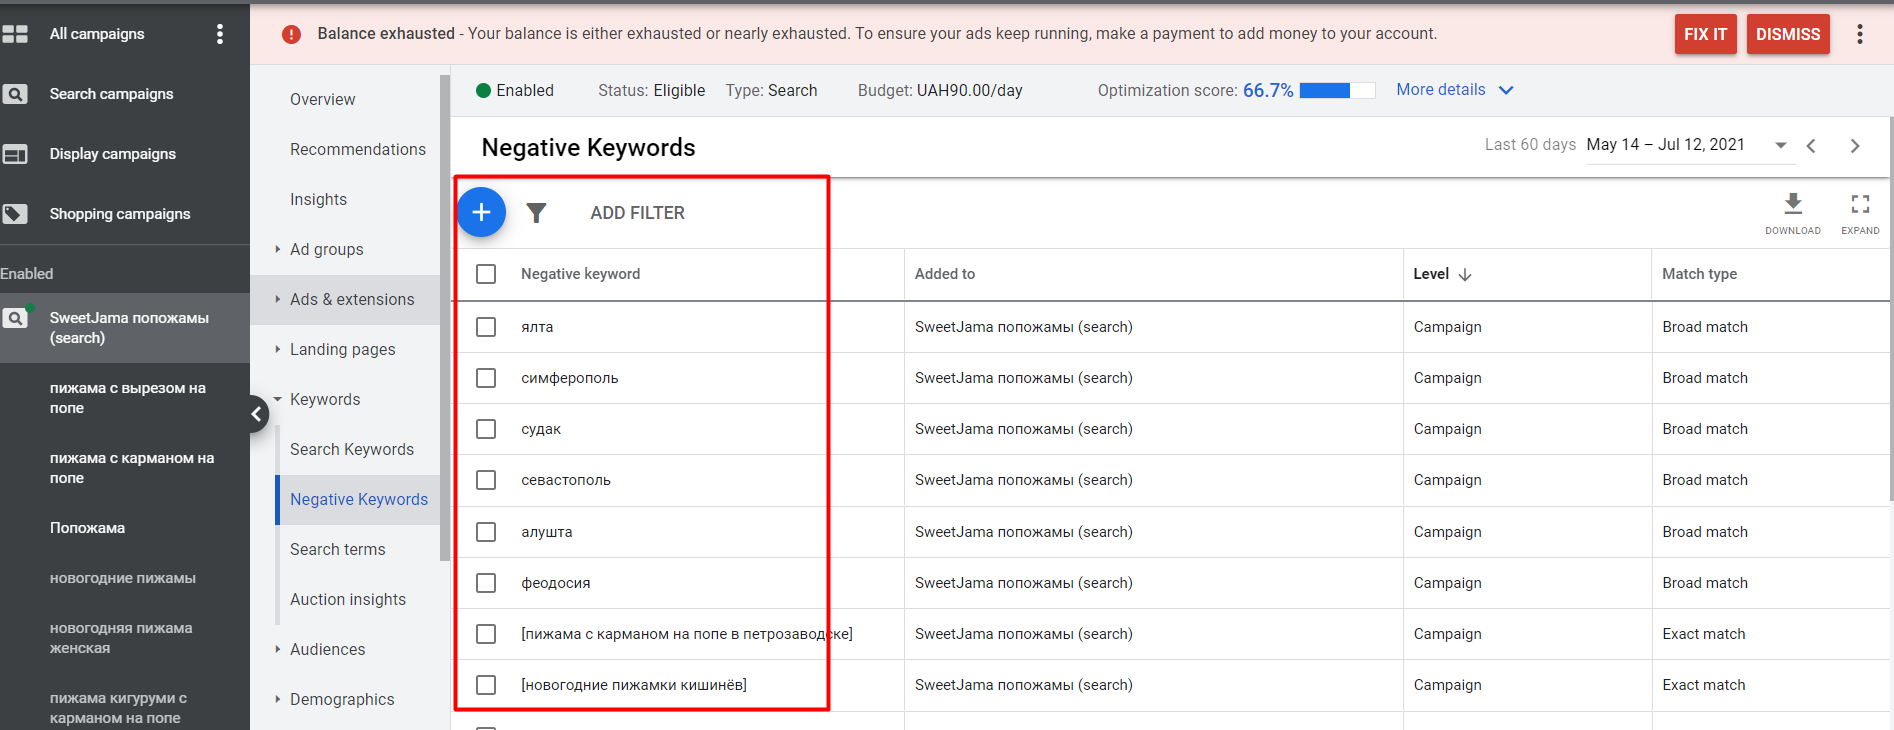Open the Search terms page

click(337, 549)
